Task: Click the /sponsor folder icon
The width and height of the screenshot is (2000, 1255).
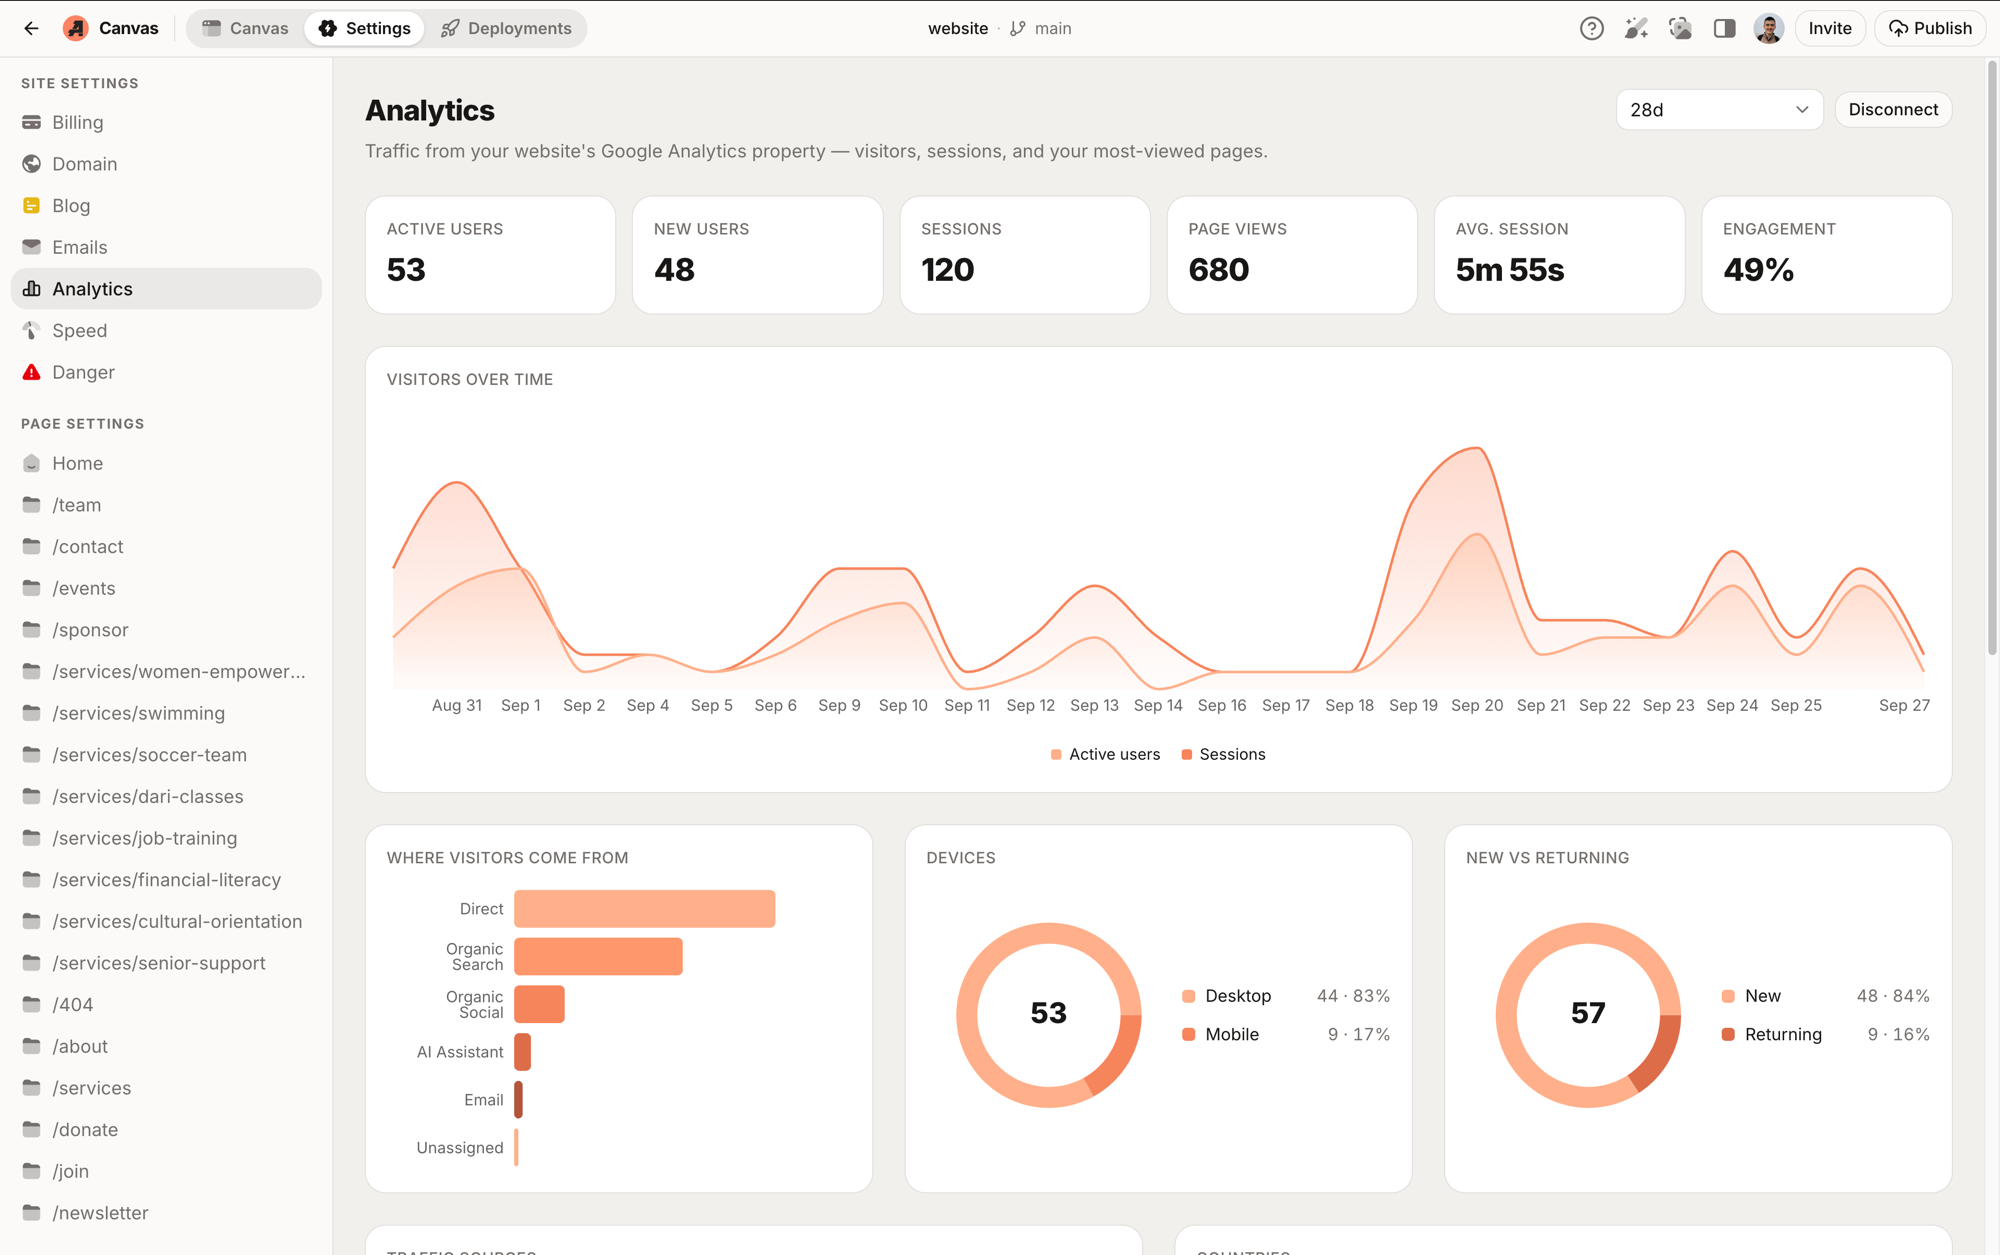Action: click(32, 630)
